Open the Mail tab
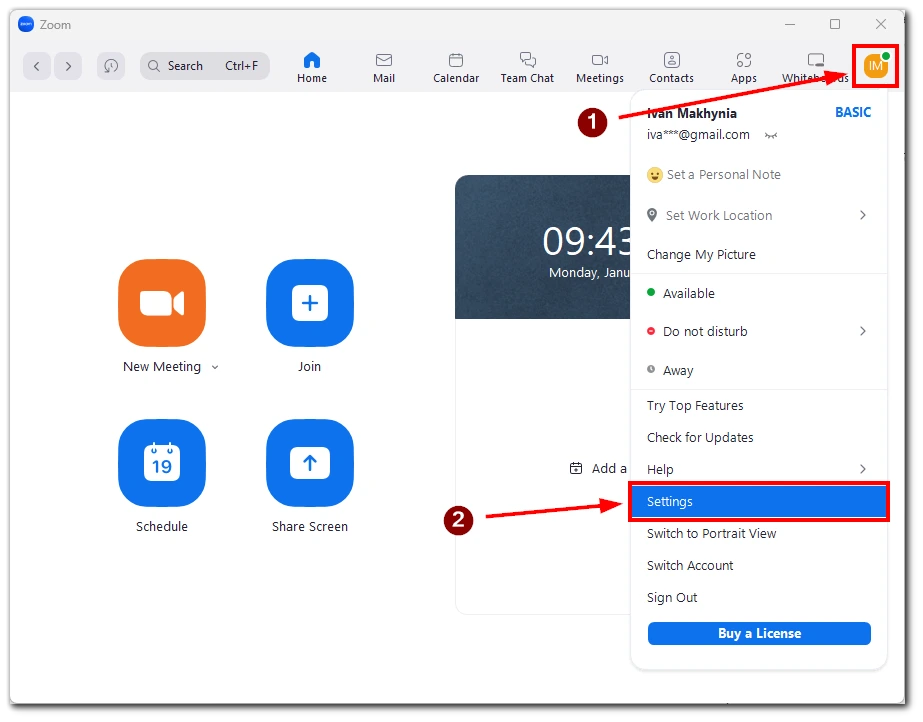Viewport: 923px width, 722px height. (x=384, y=68)
